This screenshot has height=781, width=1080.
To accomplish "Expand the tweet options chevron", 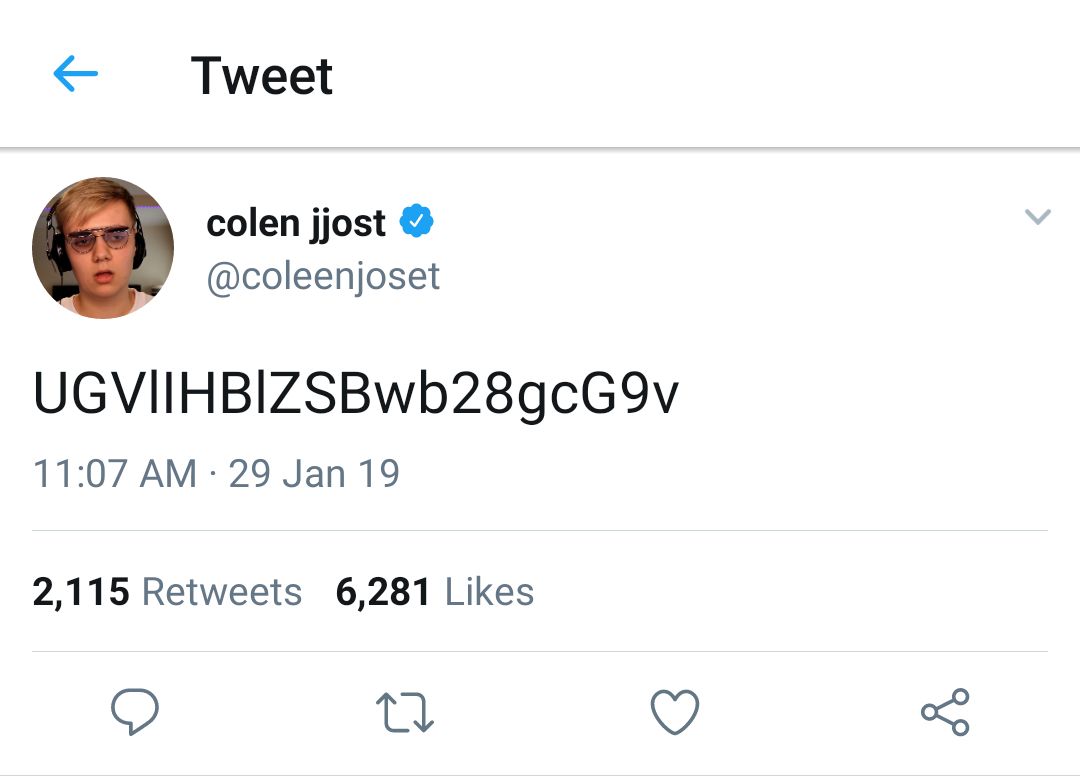I will pyautogui.click(x=1038, y=217).
